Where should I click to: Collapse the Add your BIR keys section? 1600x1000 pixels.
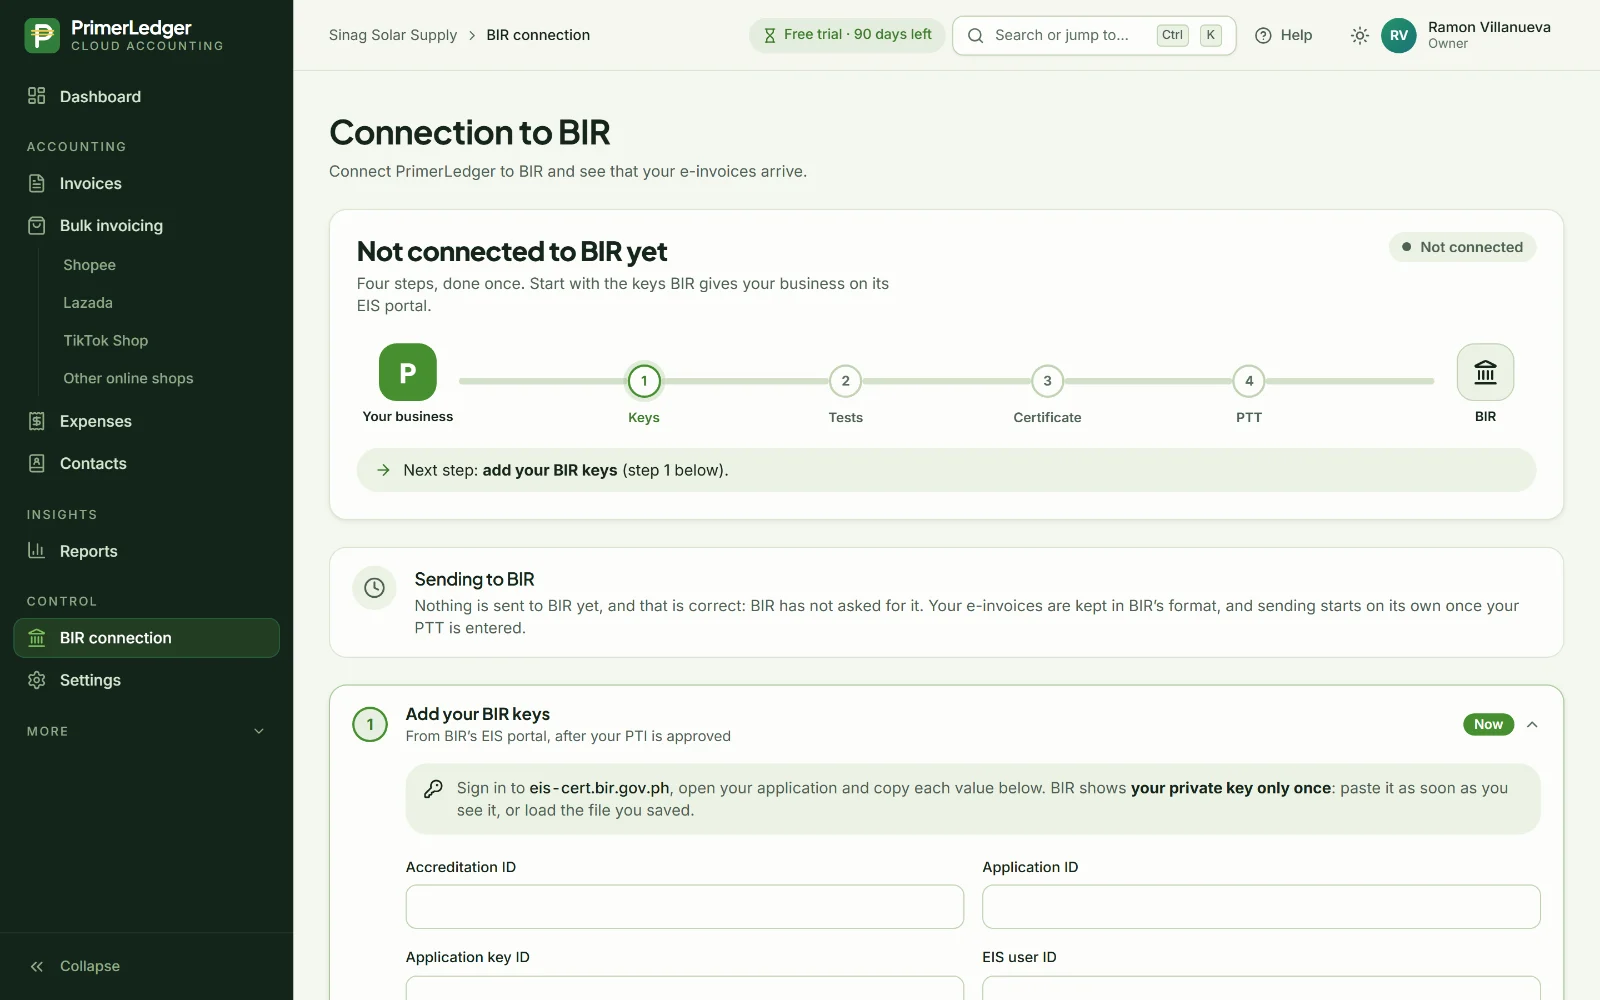pos(1532,724)
